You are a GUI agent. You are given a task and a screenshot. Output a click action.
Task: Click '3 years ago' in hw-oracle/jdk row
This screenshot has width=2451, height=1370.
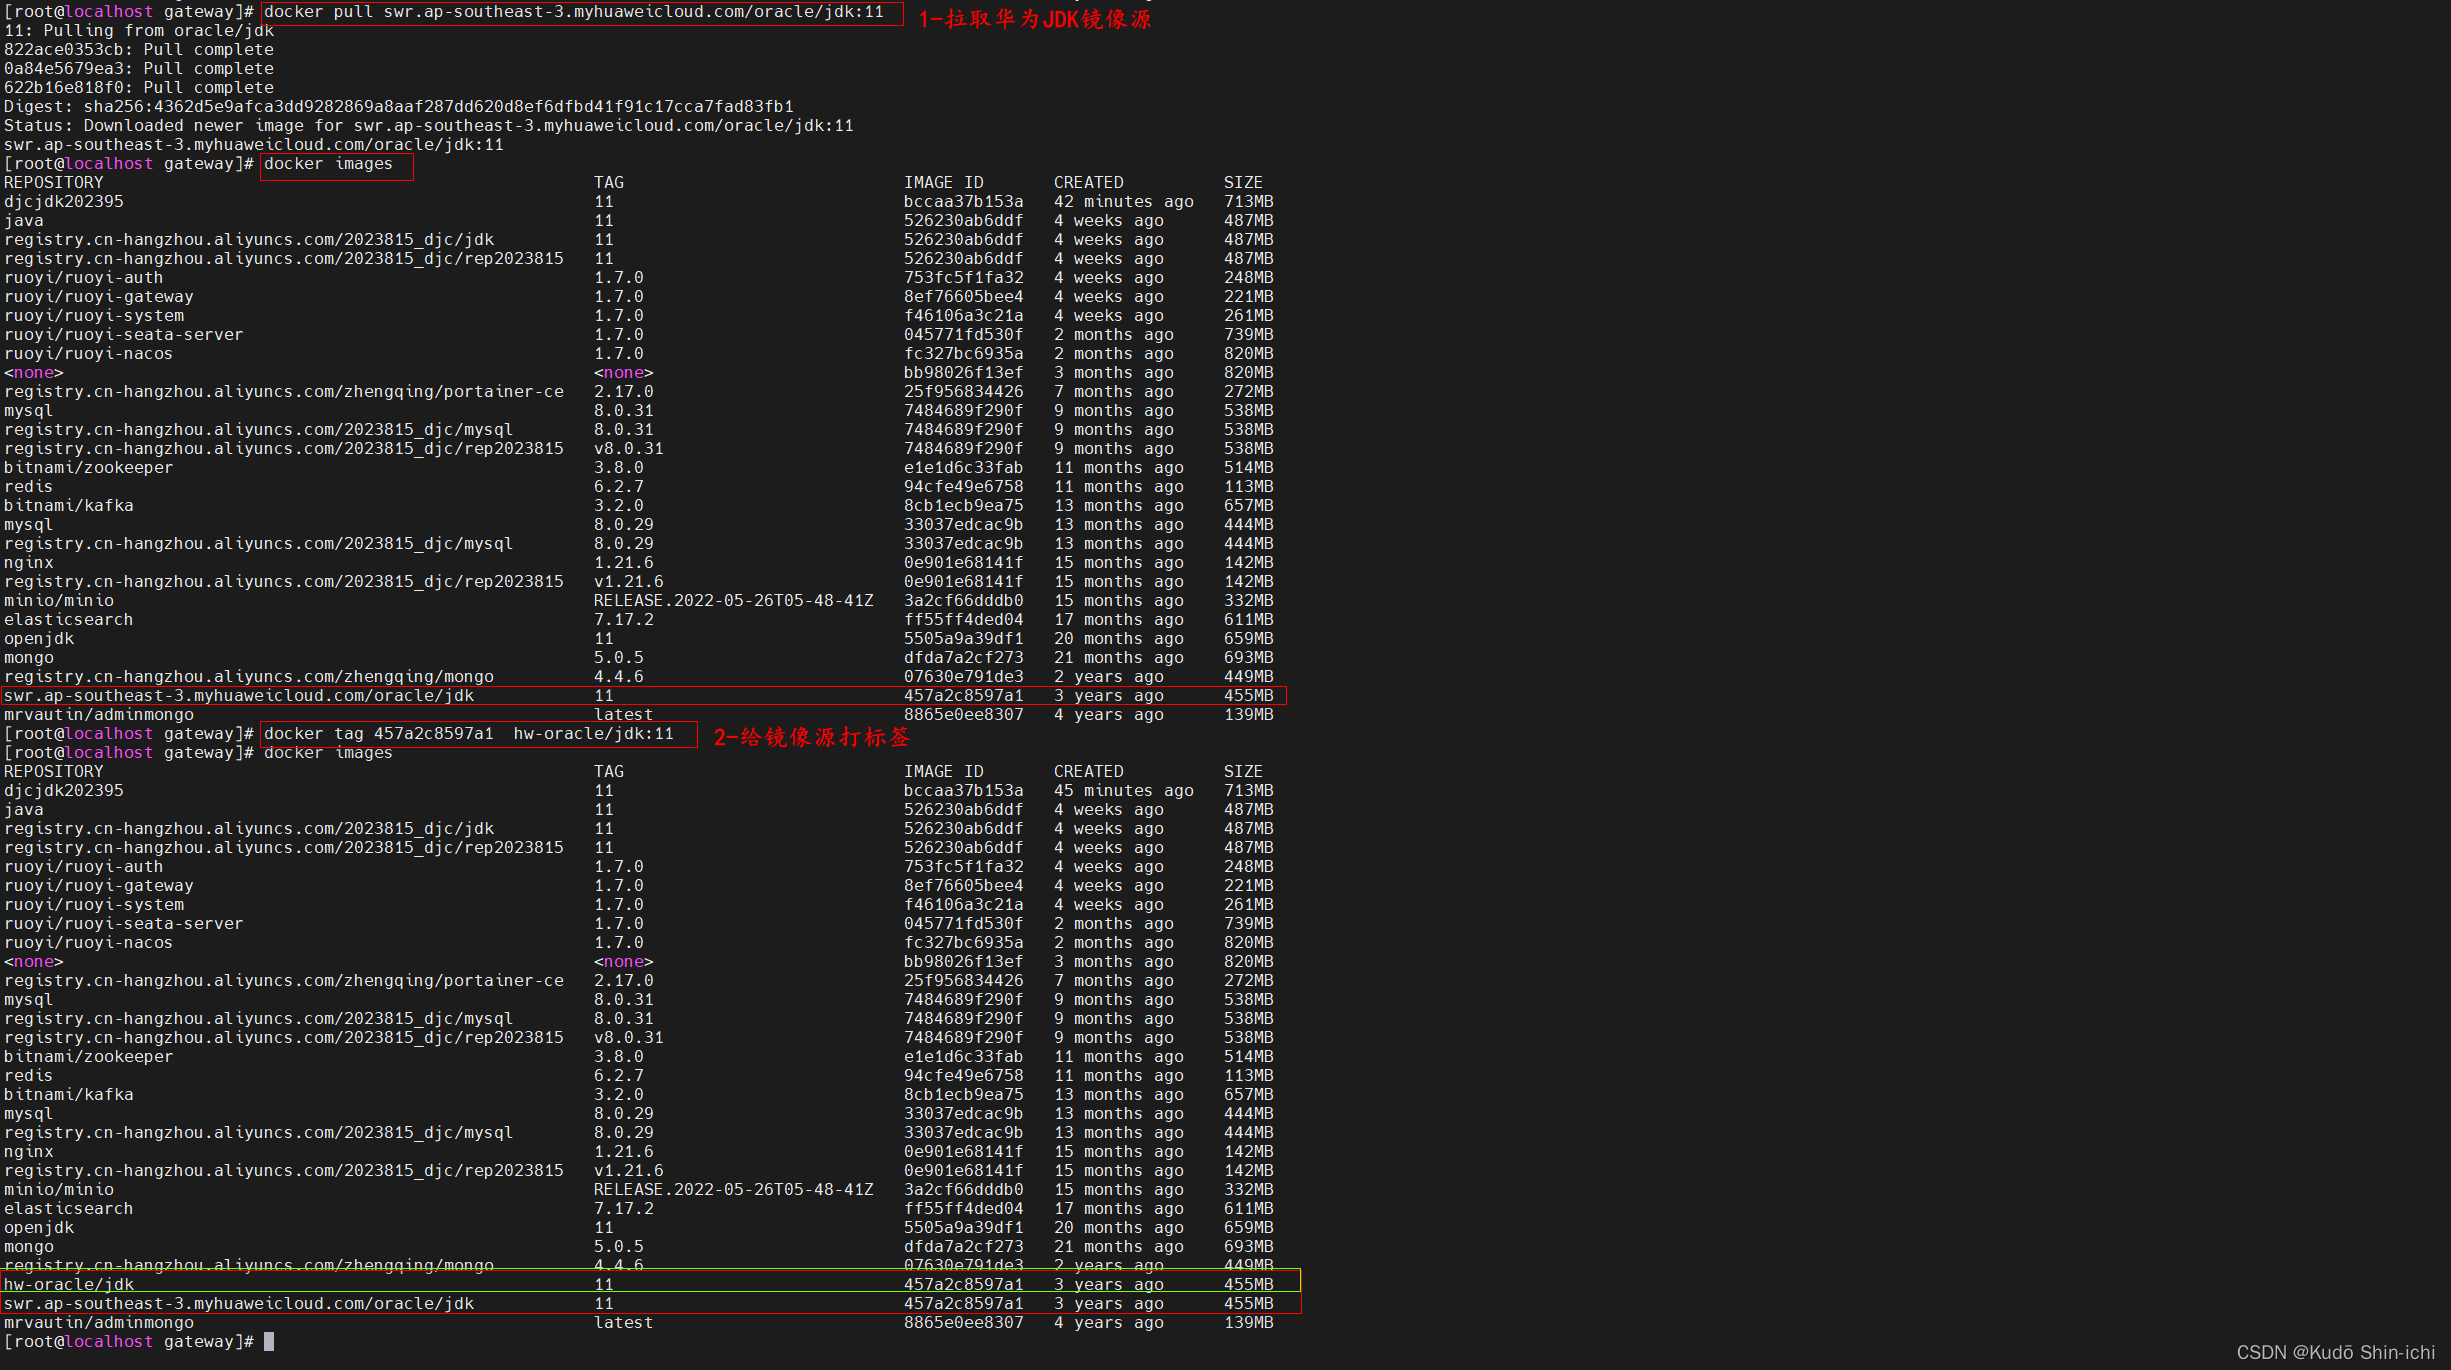click(1109, 1285)
